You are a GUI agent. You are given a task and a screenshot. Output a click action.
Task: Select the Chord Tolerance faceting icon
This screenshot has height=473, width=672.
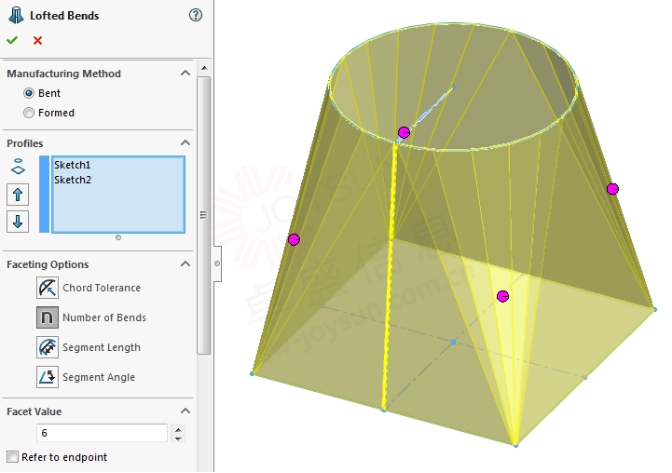tap(47, 288)
